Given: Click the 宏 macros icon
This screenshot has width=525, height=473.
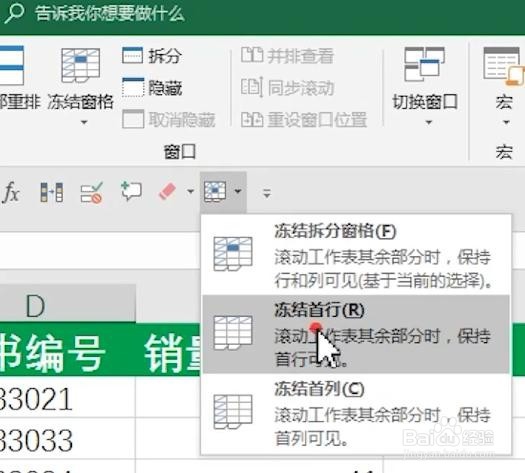Looking at the screenshot, I should click(x=504, y=65).
